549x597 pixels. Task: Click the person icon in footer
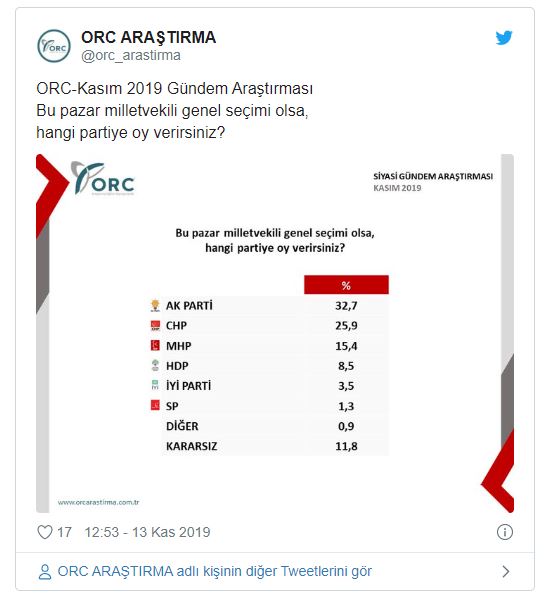point(45,572)
